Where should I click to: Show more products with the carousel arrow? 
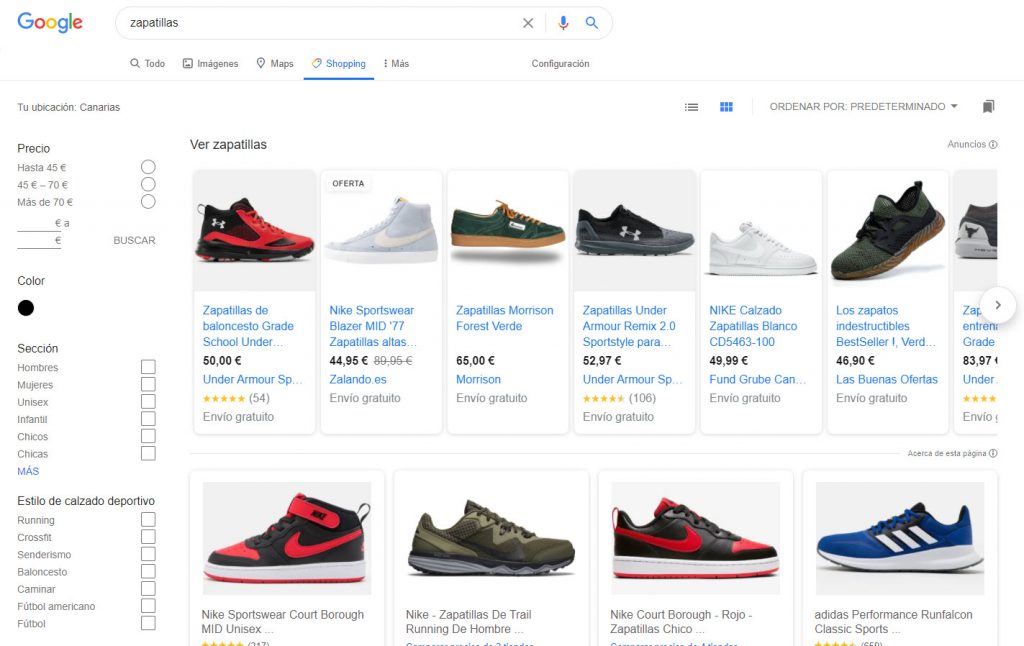click(997, 305)
